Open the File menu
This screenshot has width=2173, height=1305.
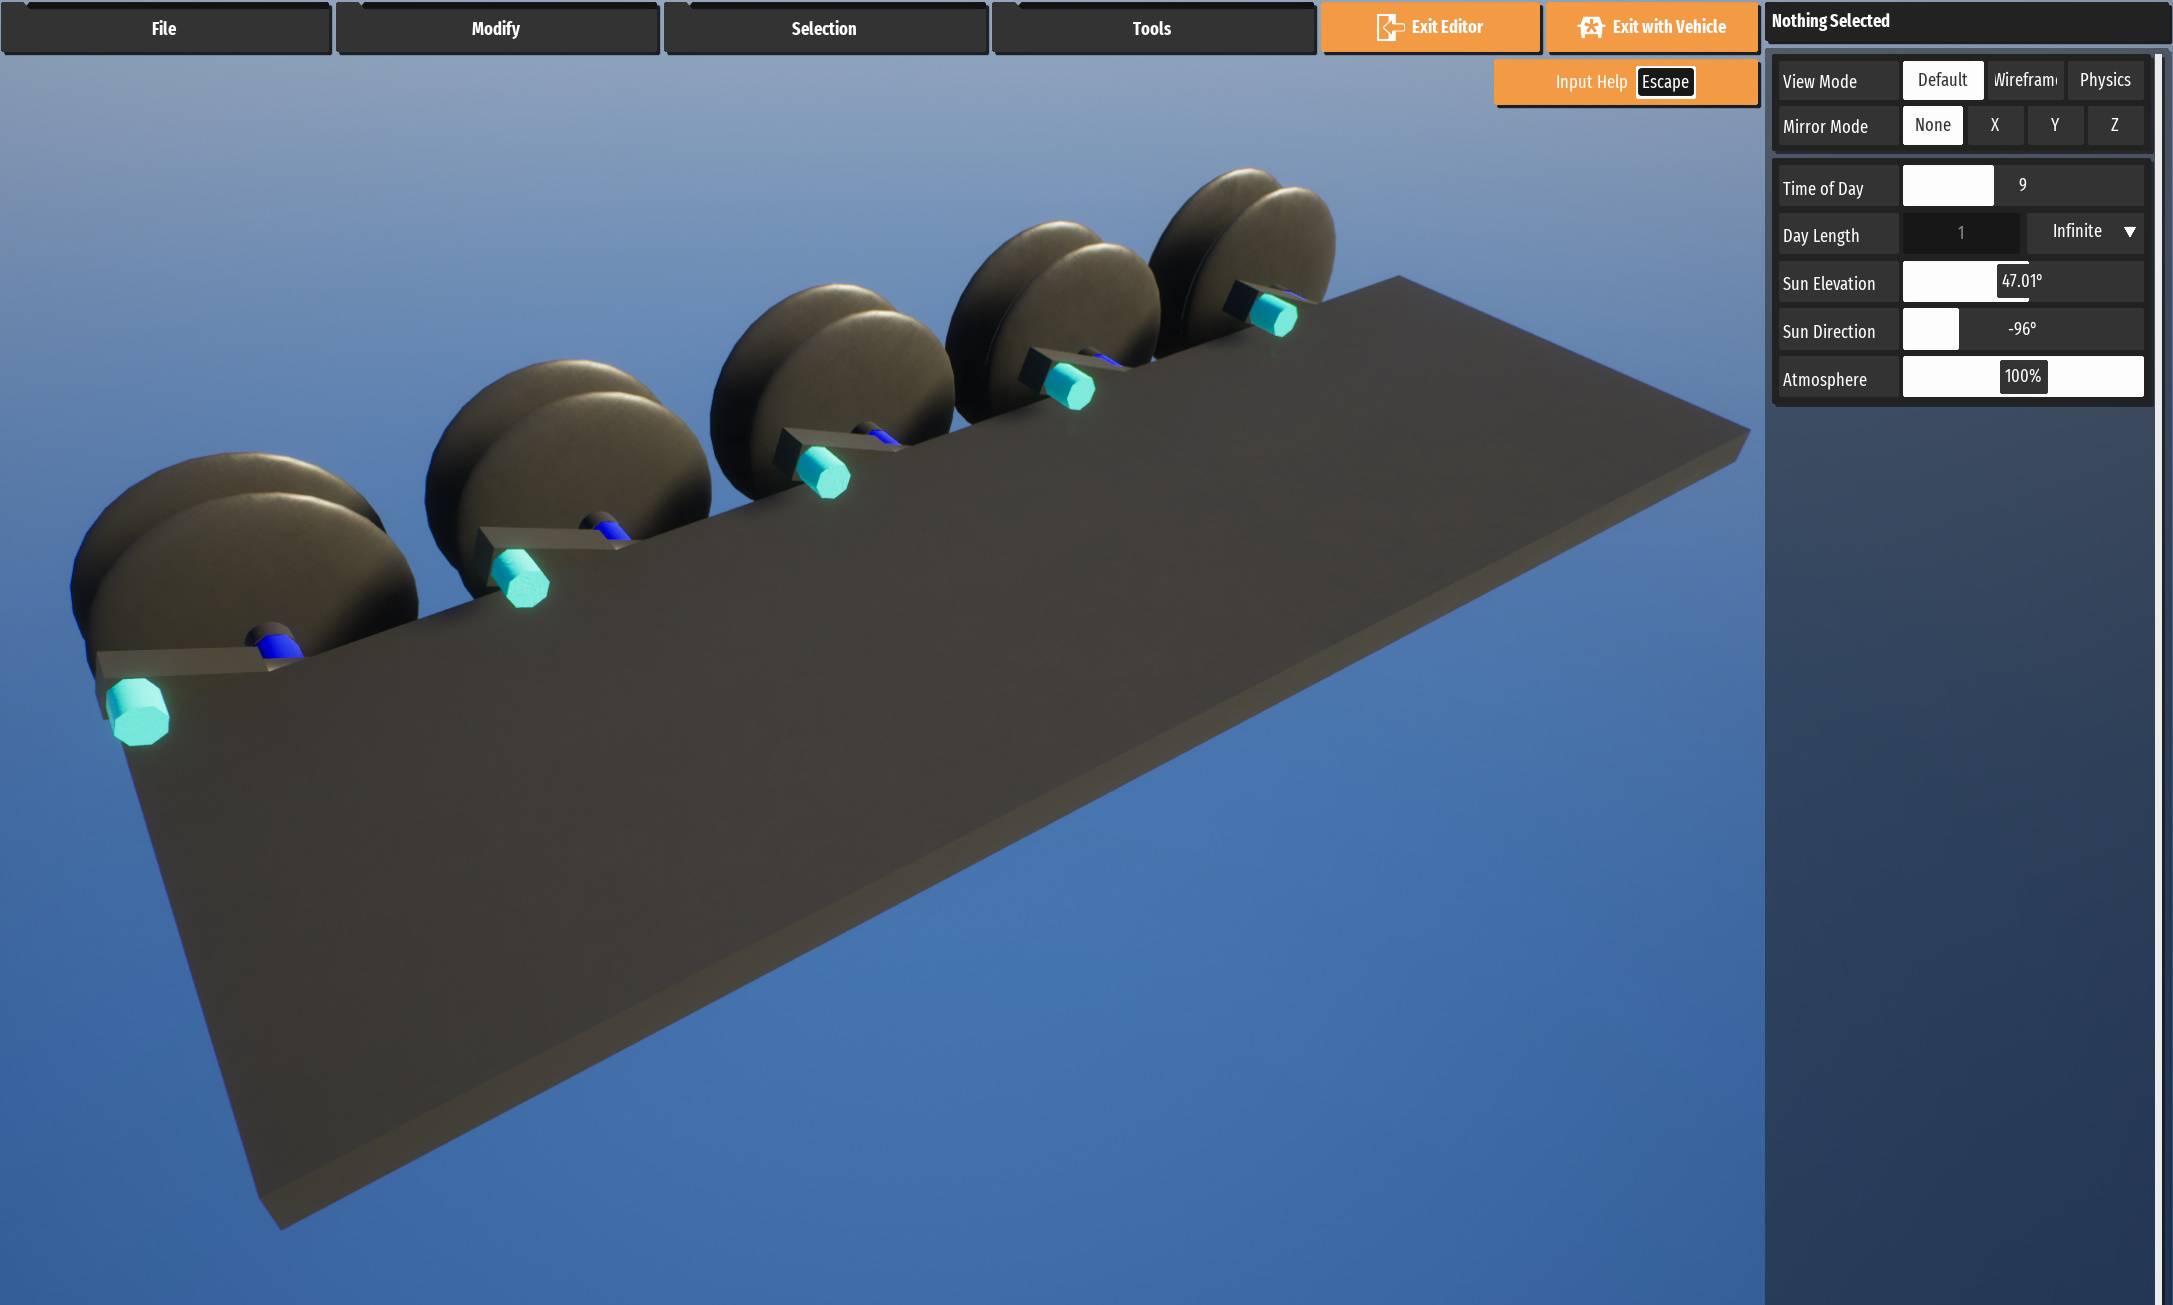tap(165, 29)
